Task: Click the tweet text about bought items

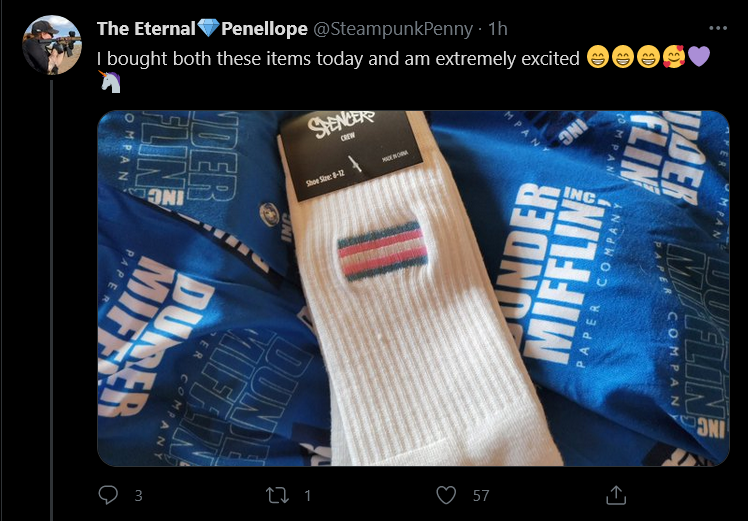Action: coord(338,58)
